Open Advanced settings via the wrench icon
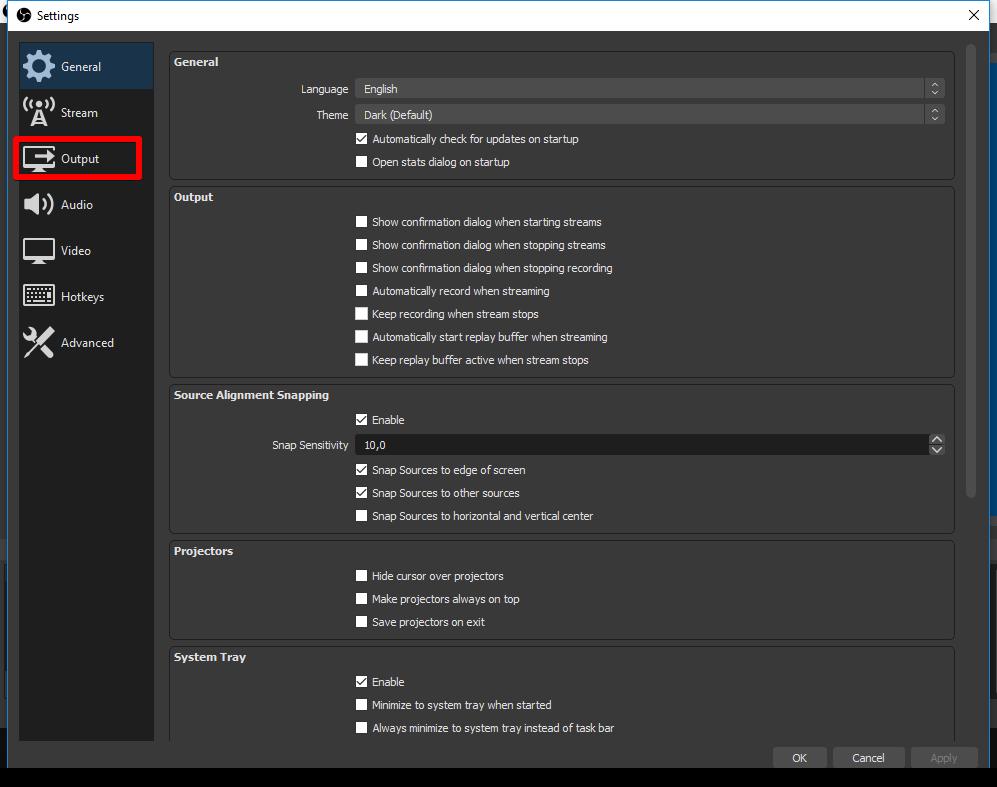Image resolution: width=997 pixels, height=787 pixels. 38,342
